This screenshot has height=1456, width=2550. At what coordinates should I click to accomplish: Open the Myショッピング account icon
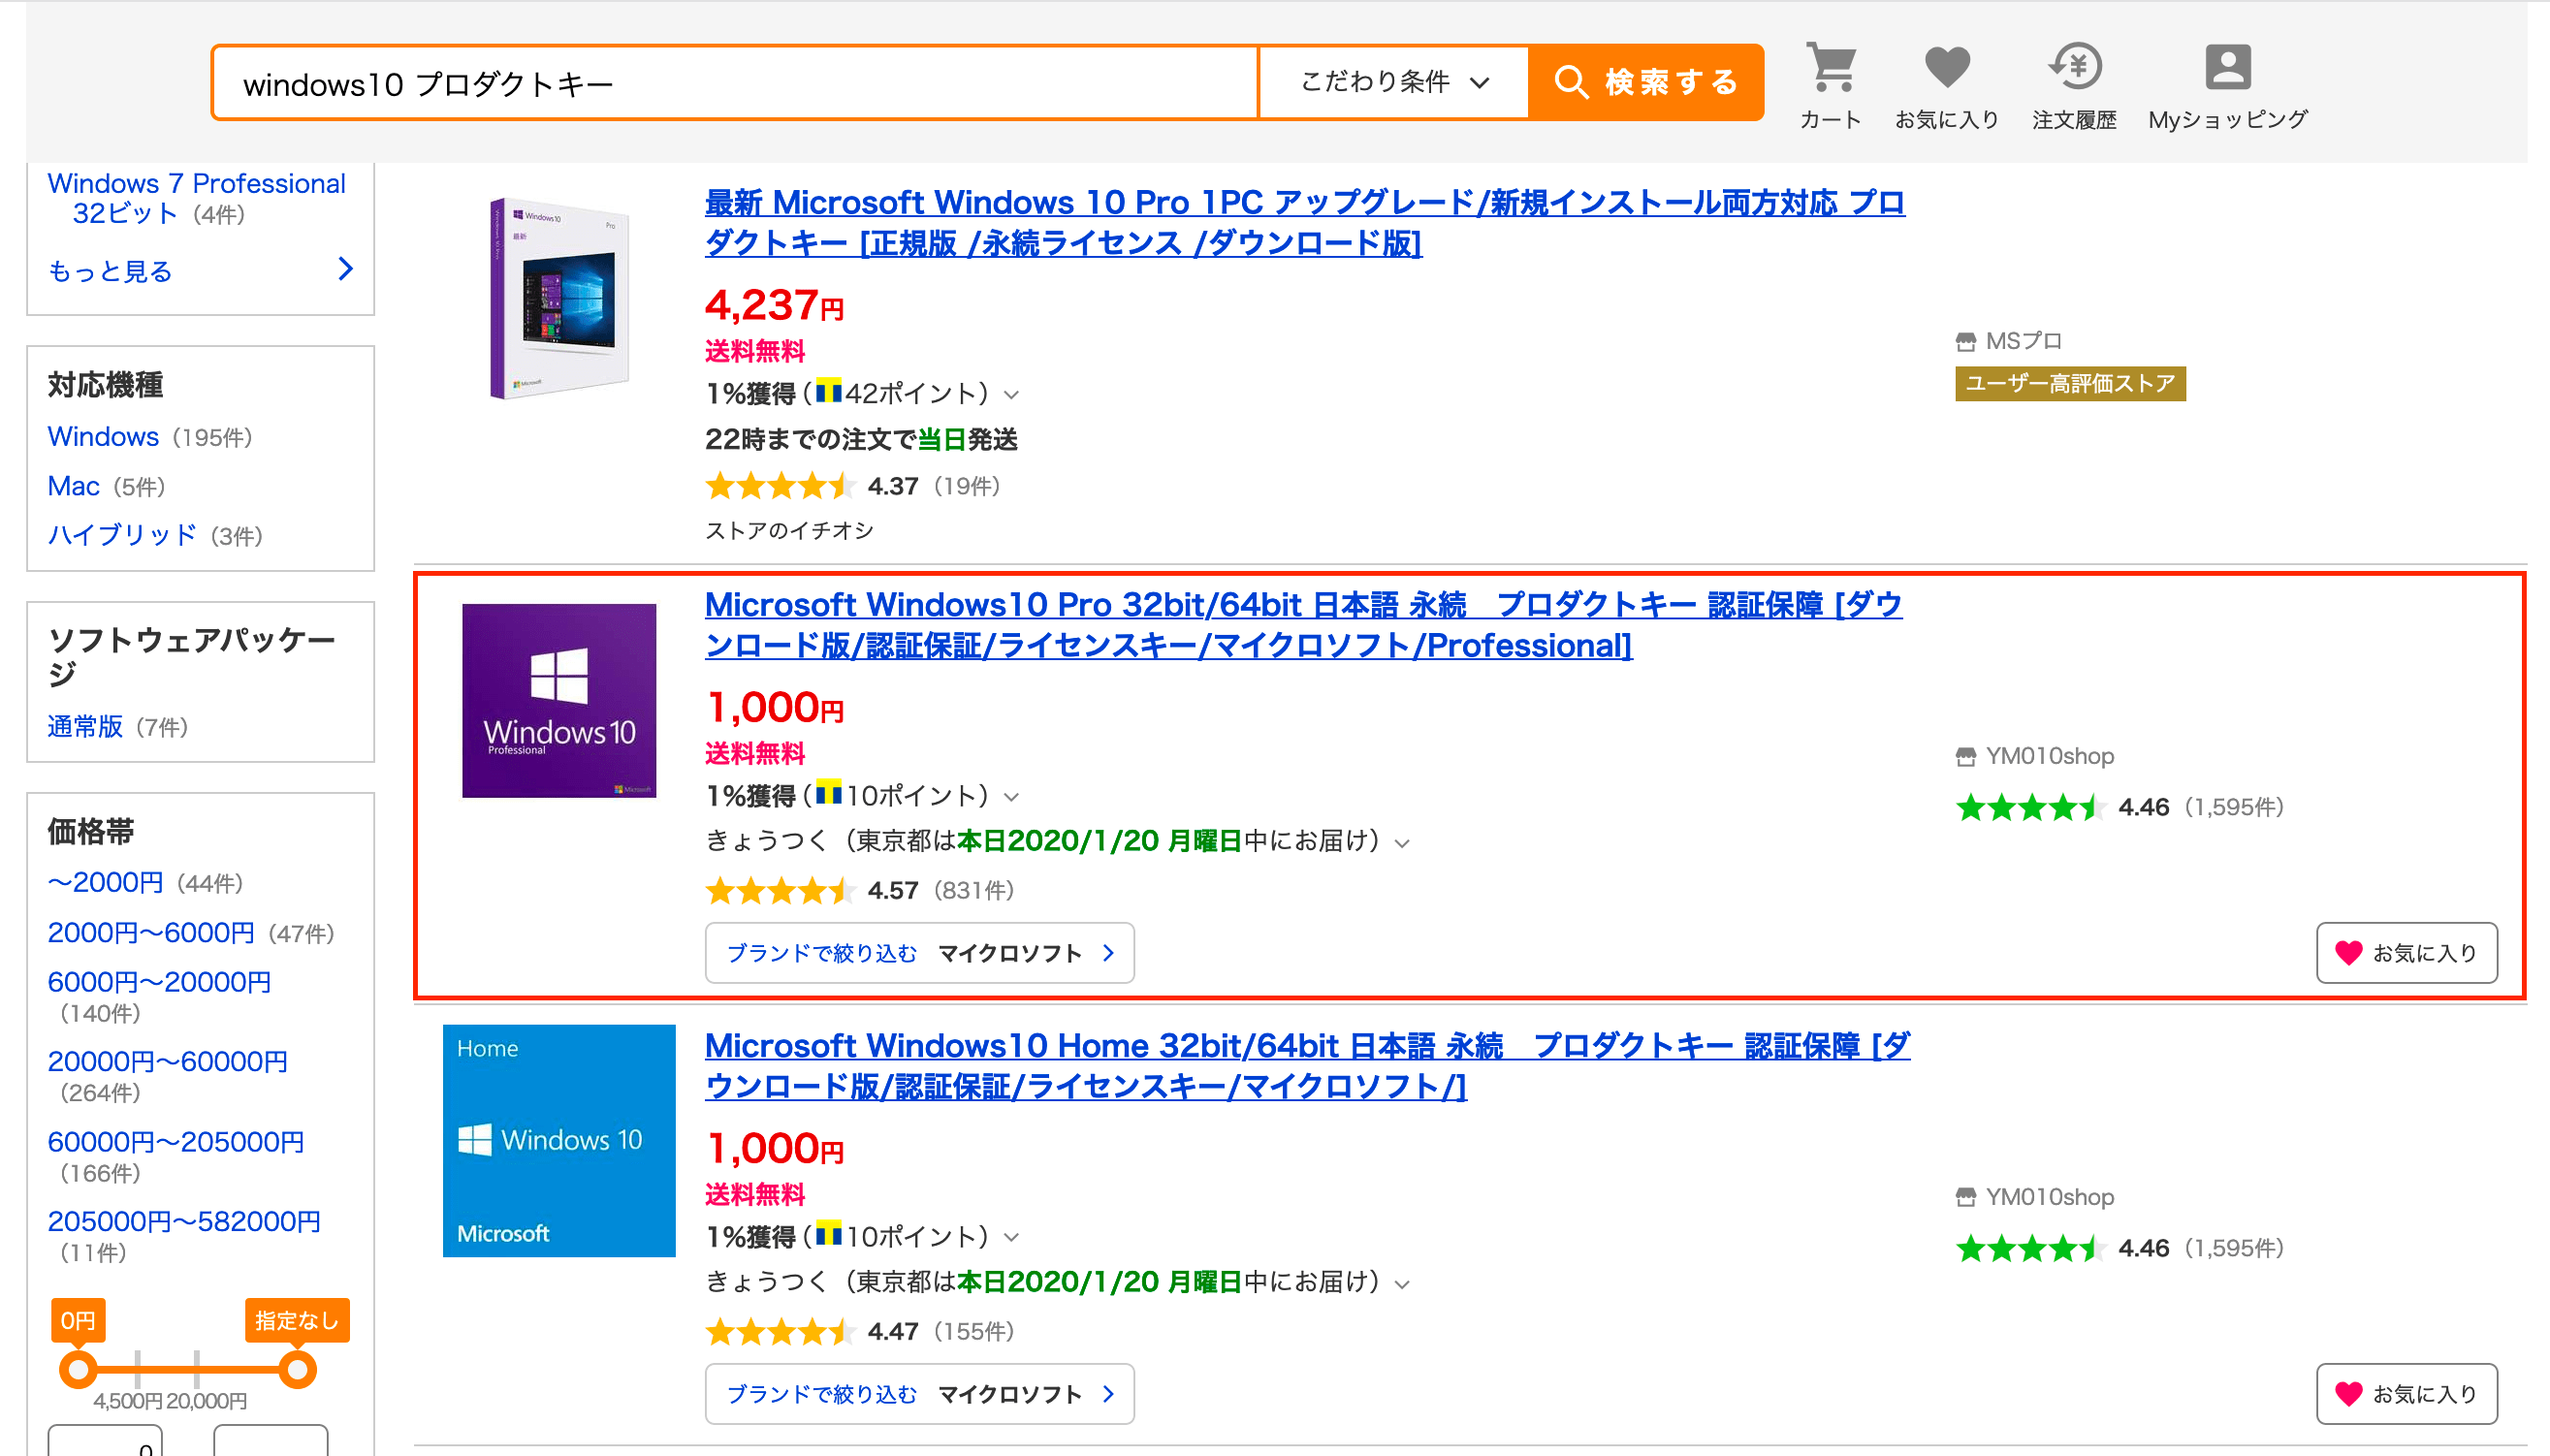coord(2228,86)
